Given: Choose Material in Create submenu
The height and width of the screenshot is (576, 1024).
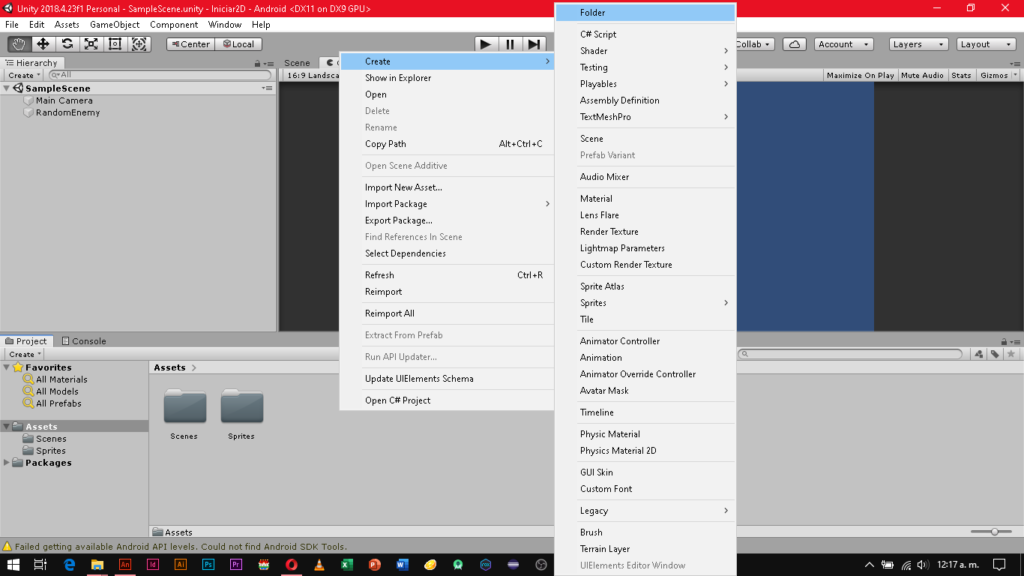Looking at the screenshot, I should click(645, 199).
